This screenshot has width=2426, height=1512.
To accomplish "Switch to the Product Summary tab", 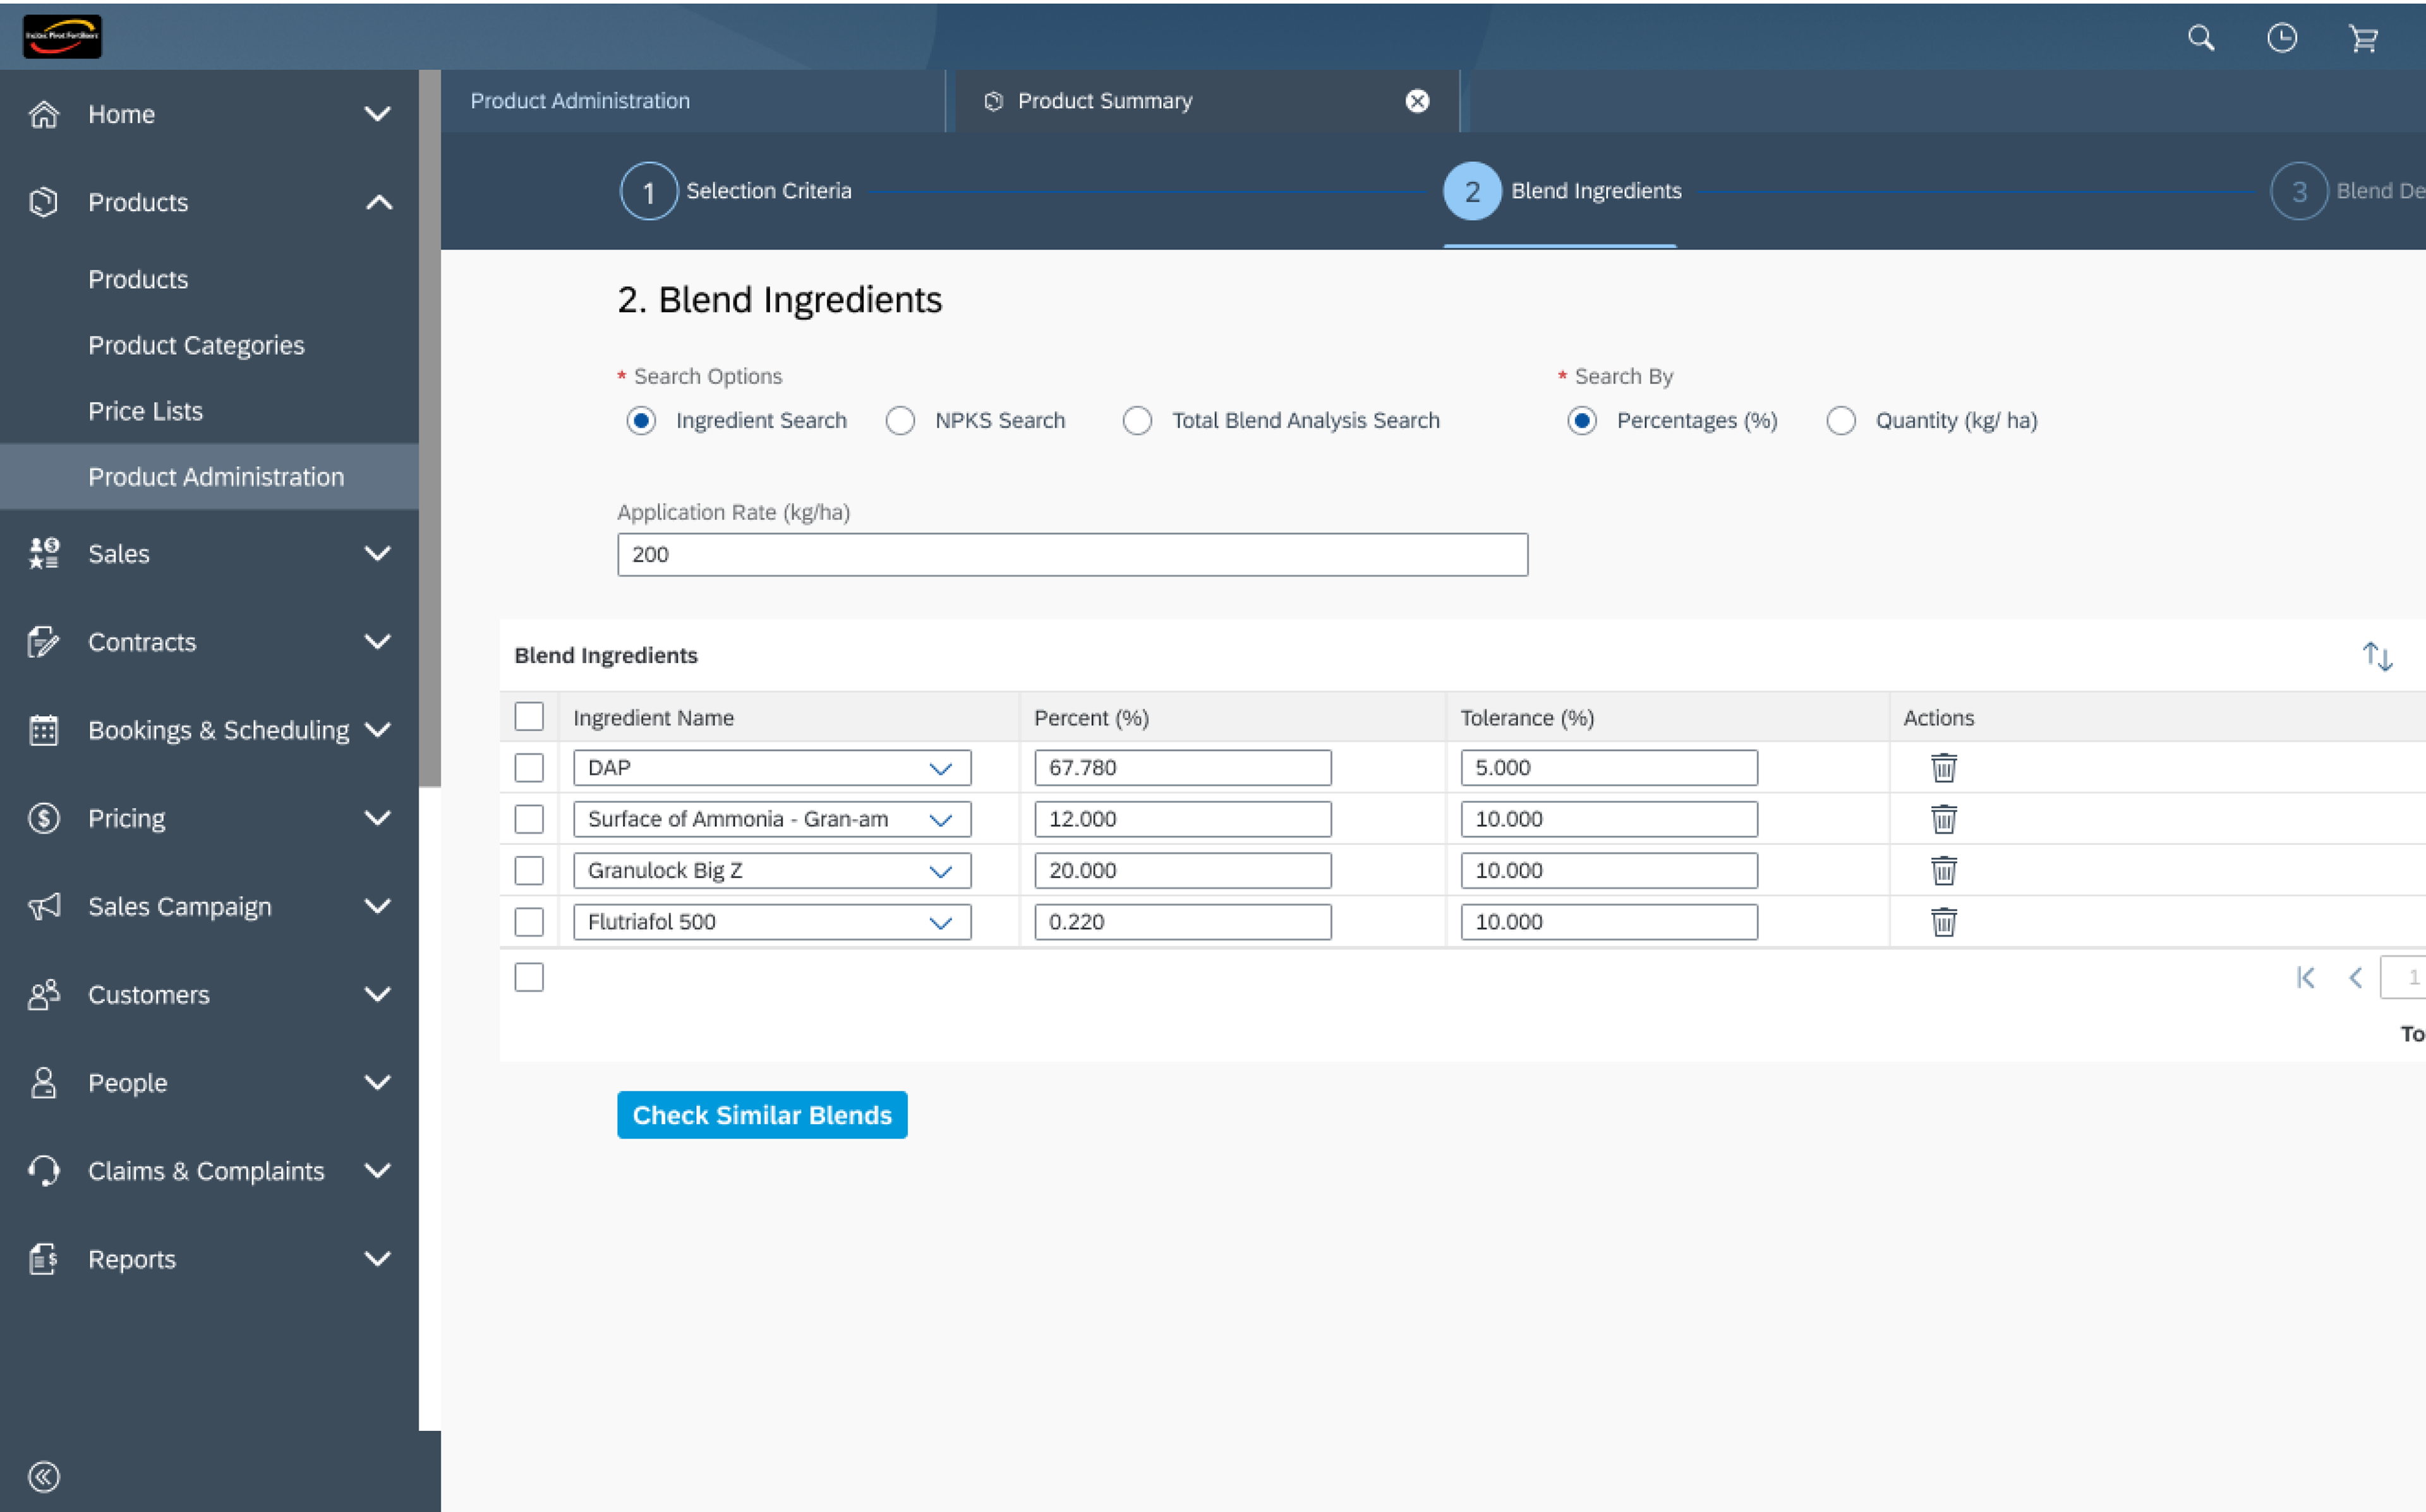I will pyautogui.click(x=1207, y=101).
